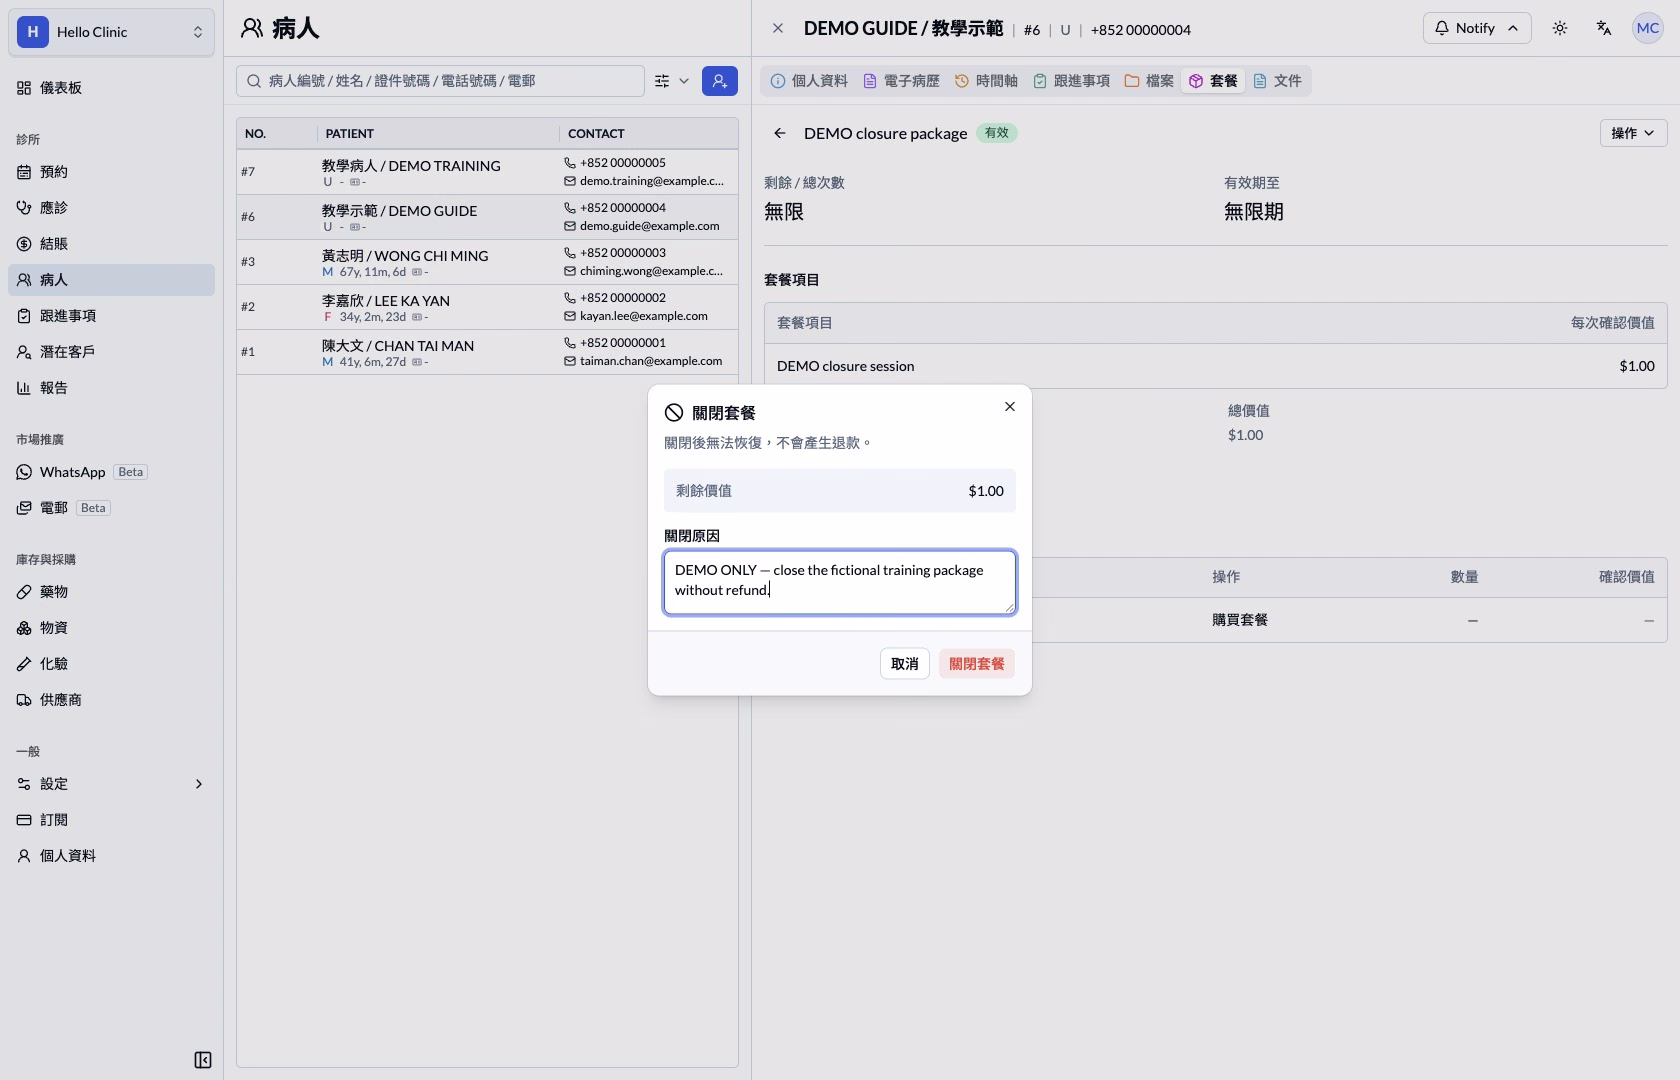The width and height of the screenshot is (1680, 1080).
Task: Click into the 關閉原因 reason textarea
Action: tap(840, 582)
